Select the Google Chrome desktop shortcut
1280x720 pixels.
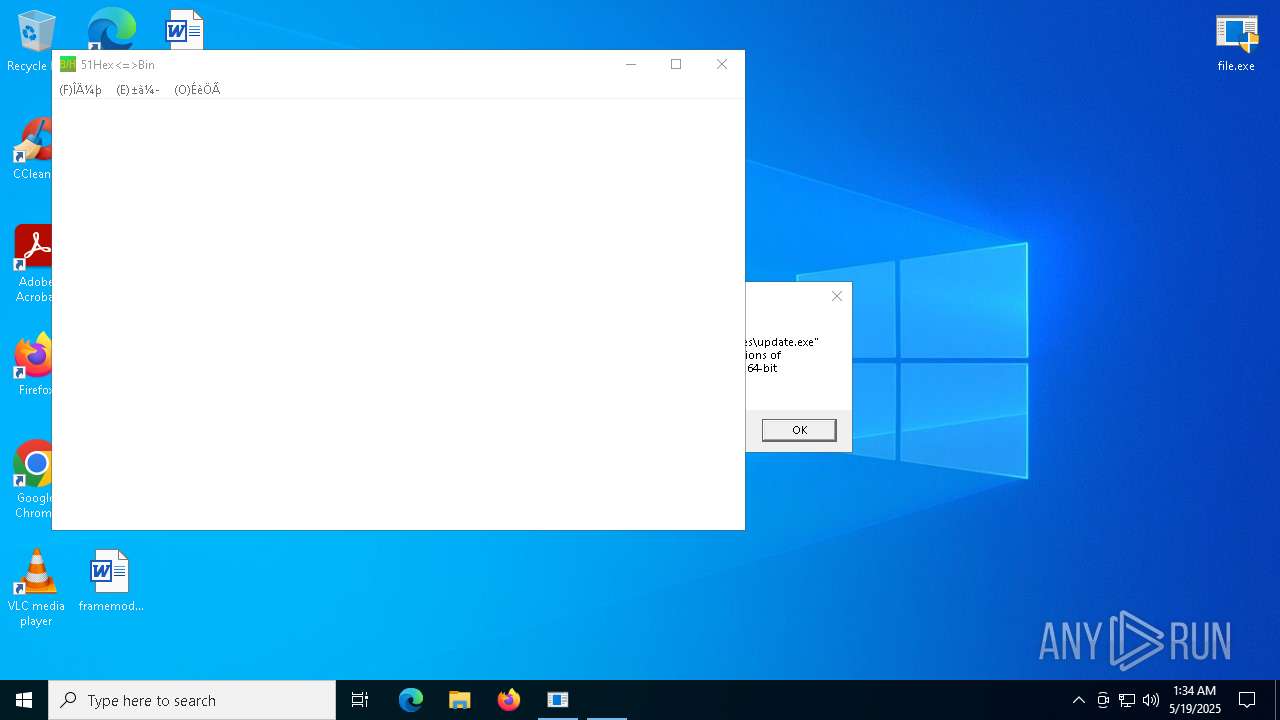click(x=34, y=480)
